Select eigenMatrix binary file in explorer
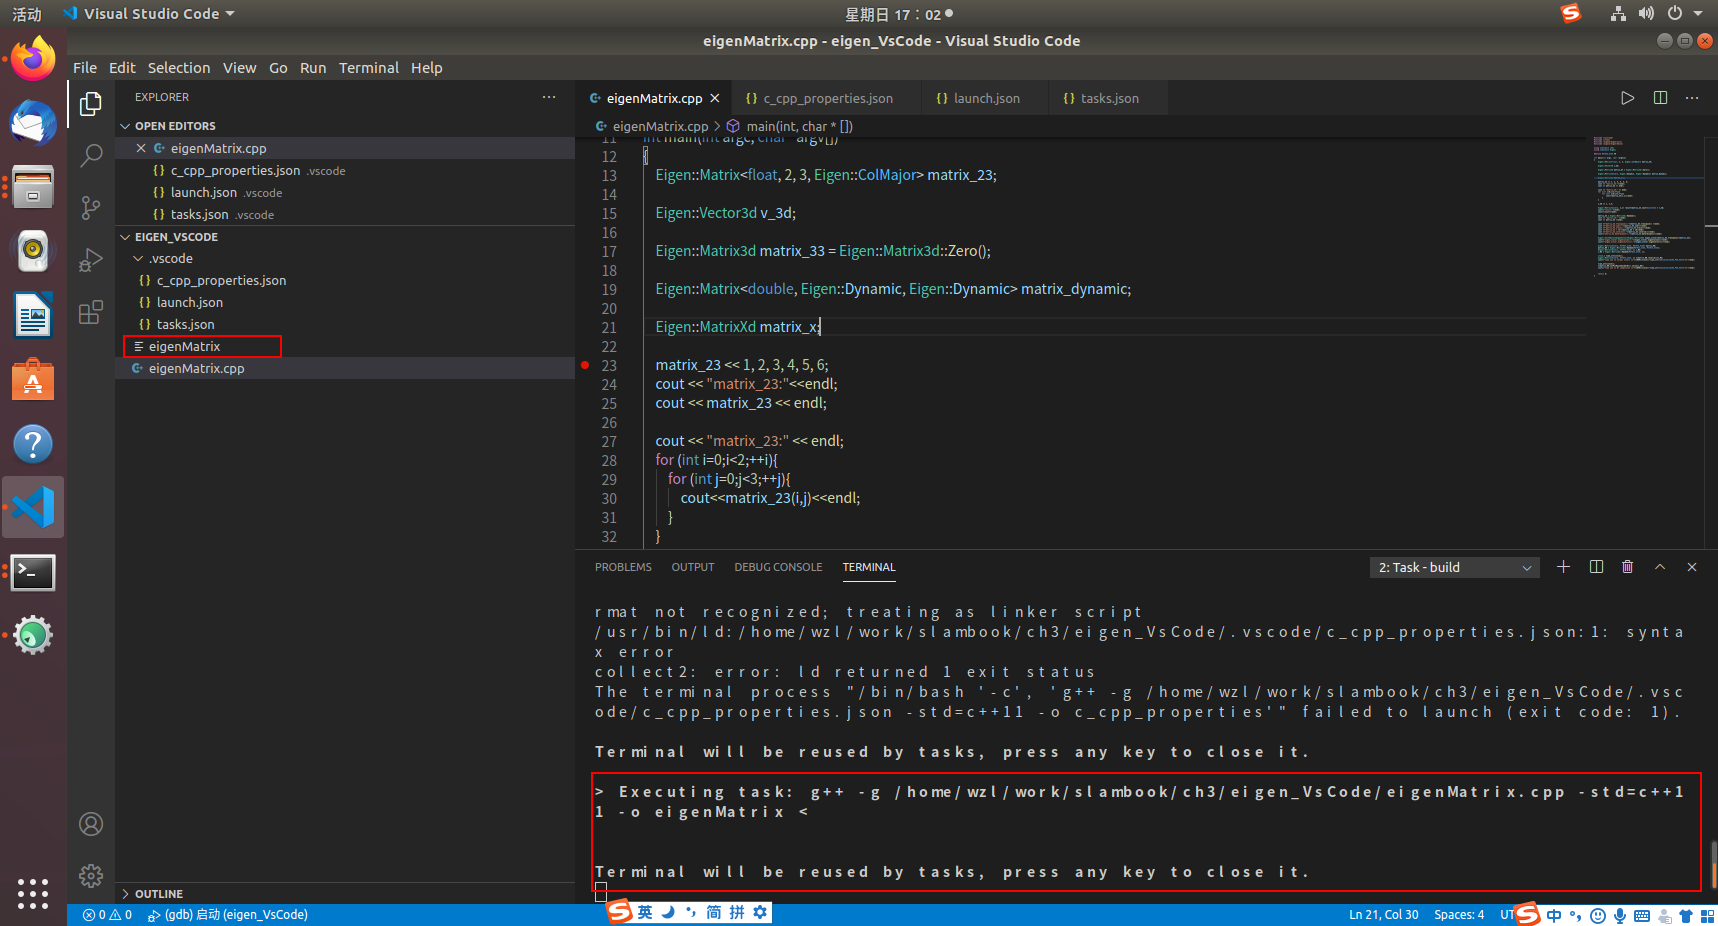This screenshot has width=1718, height=926. tap(345, 346)
